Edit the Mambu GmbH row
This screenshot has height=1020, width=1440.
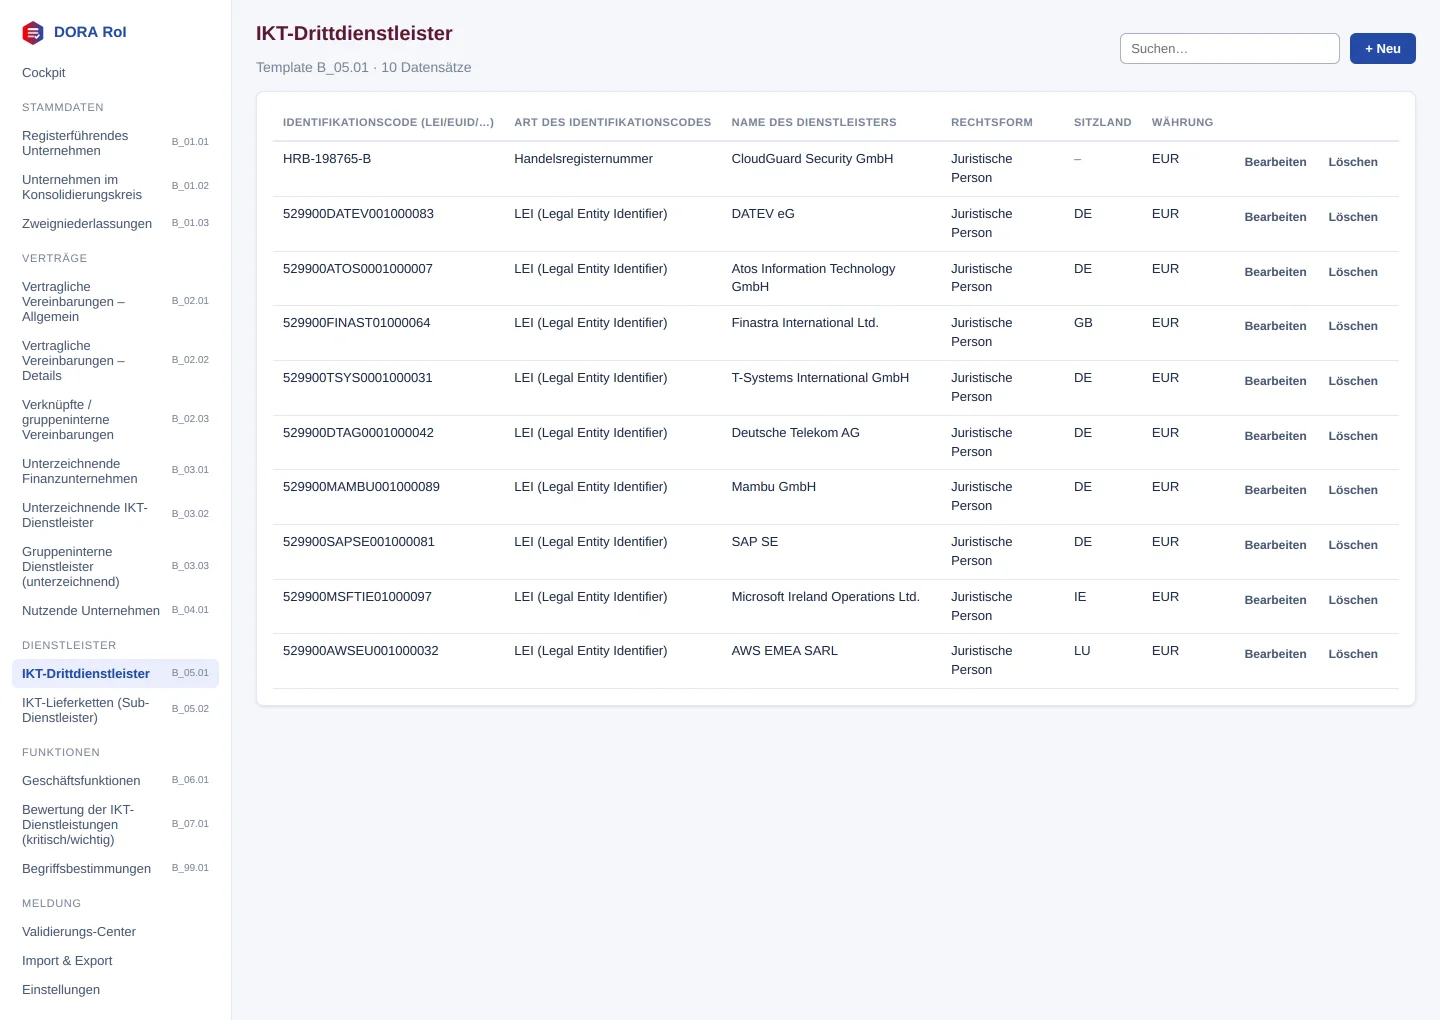pyautogui.click(x=1275, y=490)
